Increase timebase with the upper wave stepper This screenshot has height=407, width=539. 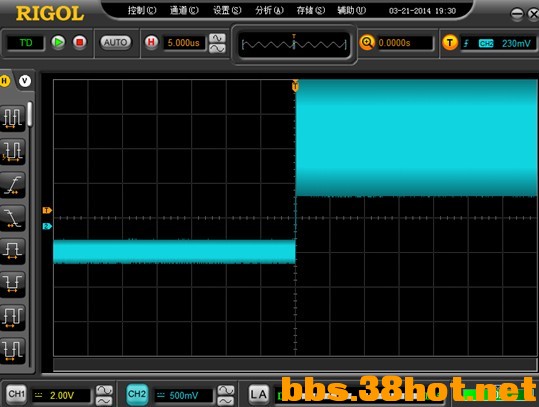click(217, 38)
